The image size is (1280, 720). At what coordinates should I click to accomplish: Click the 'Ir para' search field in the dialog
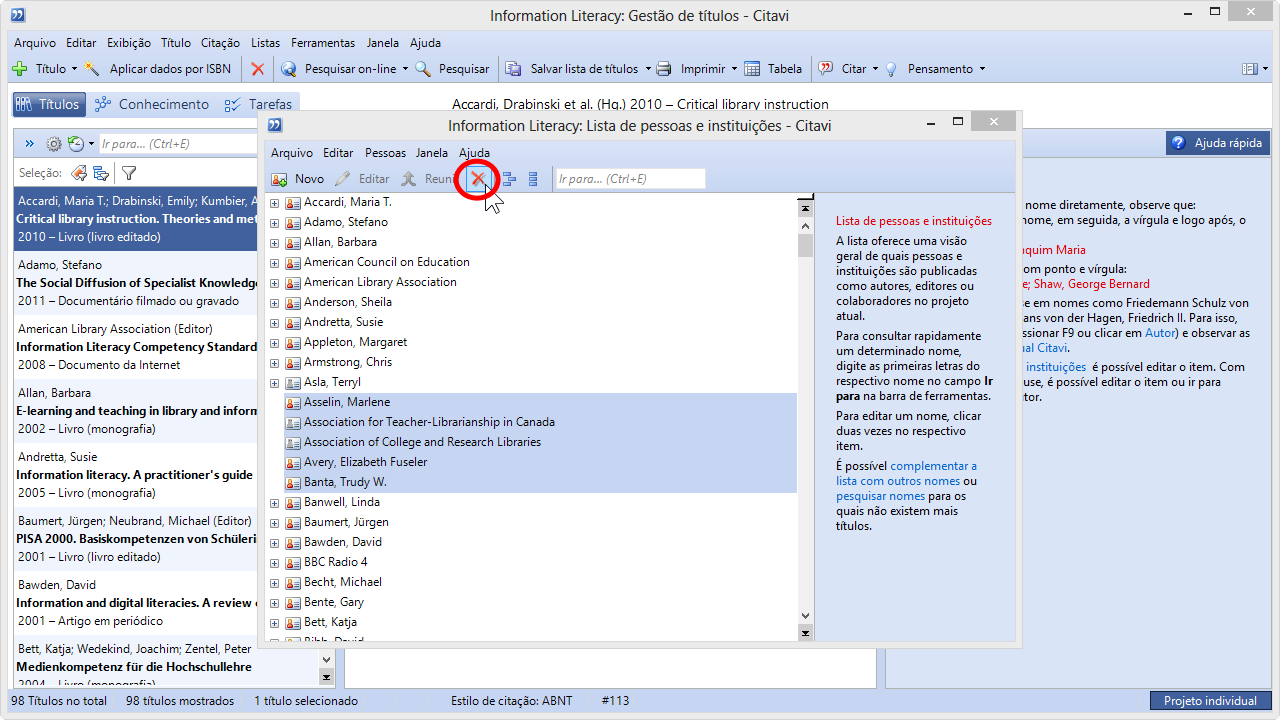pyautogui.click(x=630, y=179)
